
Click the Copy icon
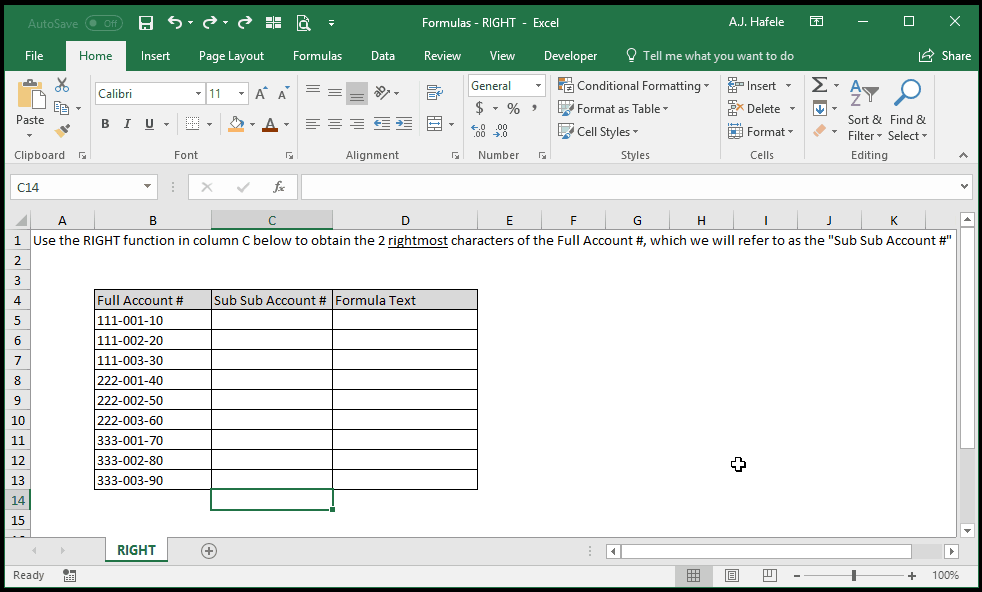tap(61, 108)
